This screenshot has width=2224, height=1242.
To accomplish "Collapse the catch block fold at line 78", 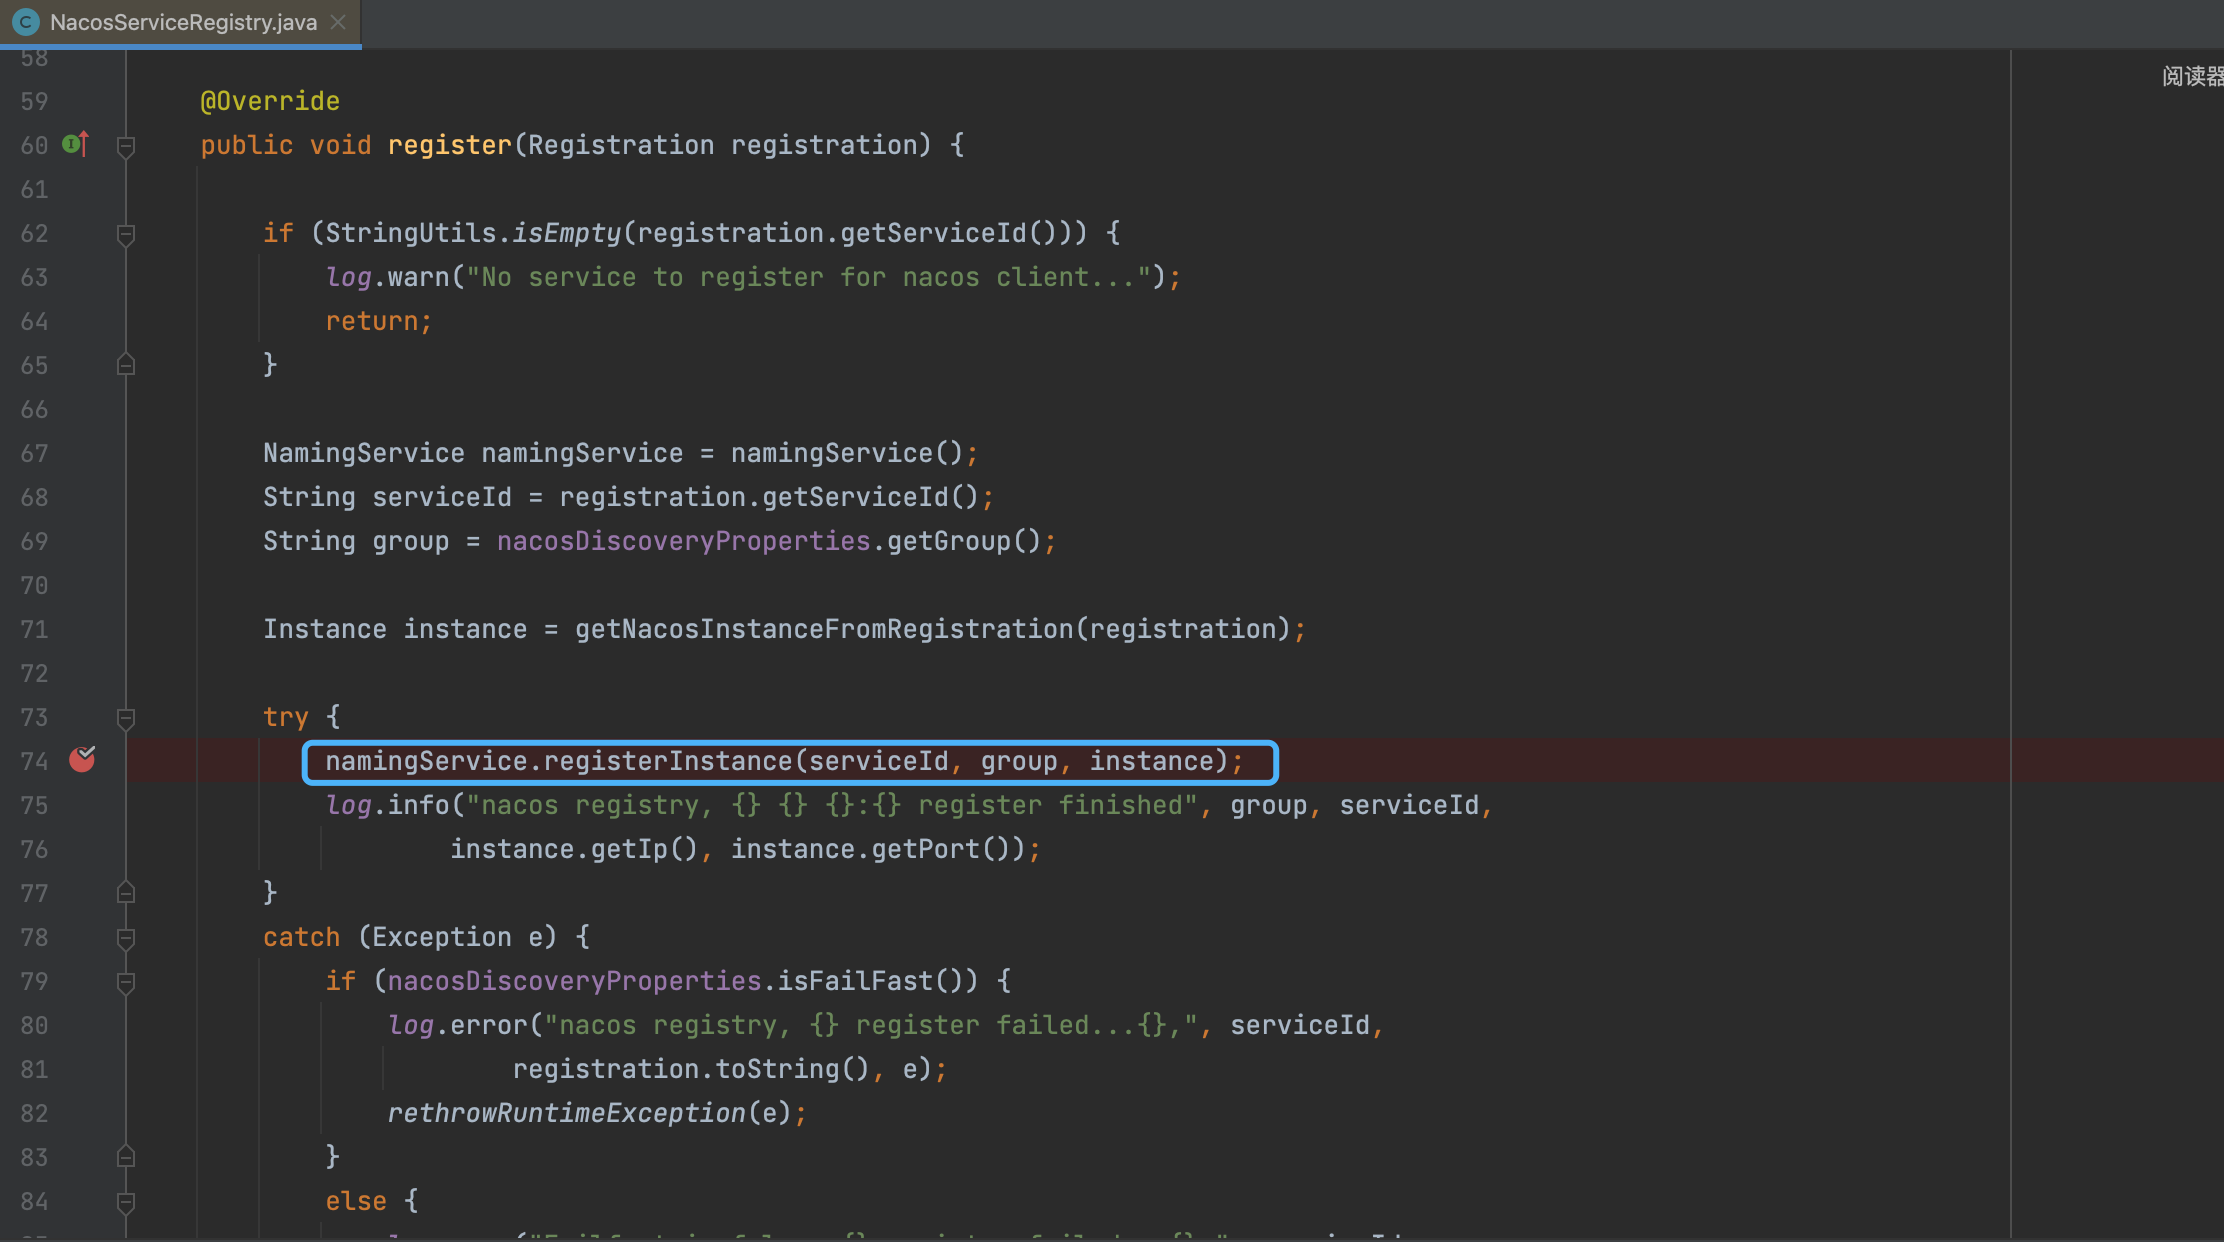I will tap(126, 938).
